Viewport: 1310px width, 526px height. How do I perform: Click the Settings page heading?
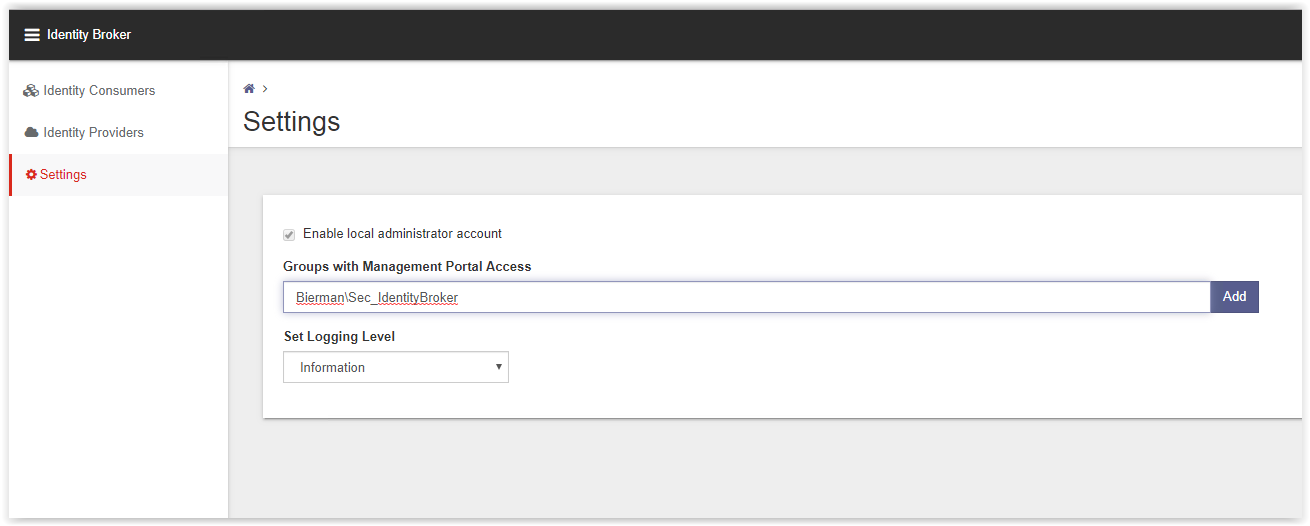pos(292,122)
